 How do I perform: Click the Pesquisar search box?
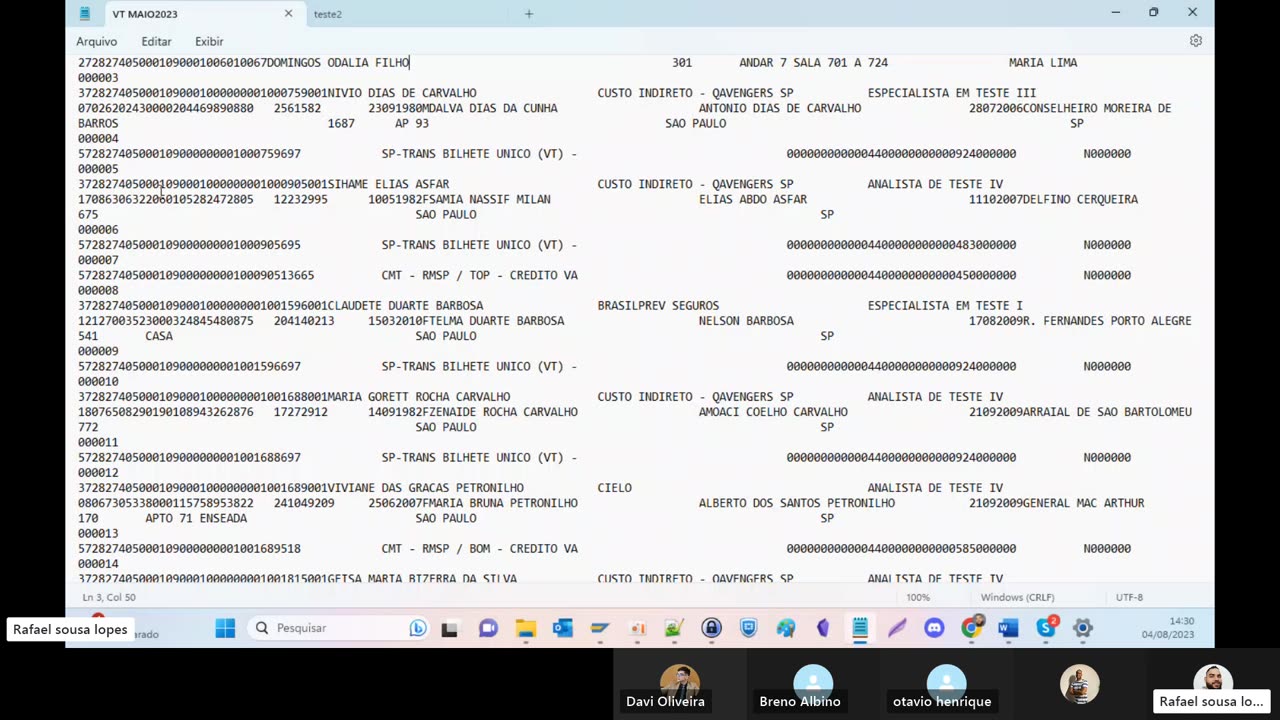[x=338, y=628]
